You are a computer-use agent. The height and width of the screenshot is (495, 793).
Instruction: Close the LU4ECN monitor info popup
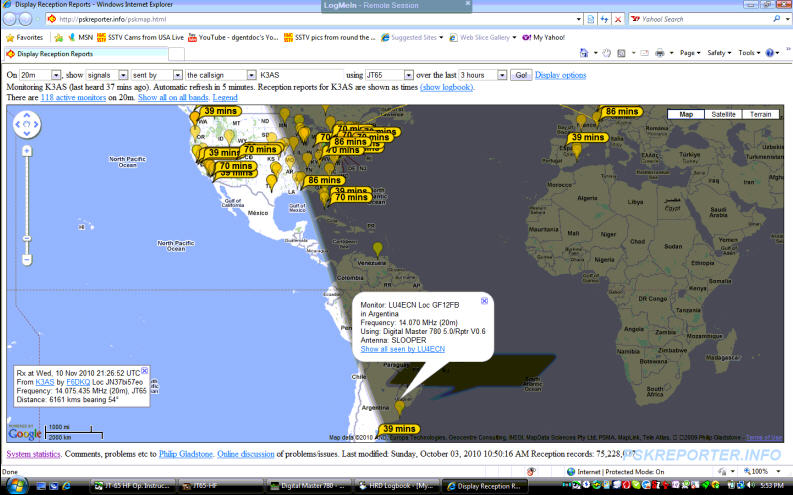pos(485,300)
